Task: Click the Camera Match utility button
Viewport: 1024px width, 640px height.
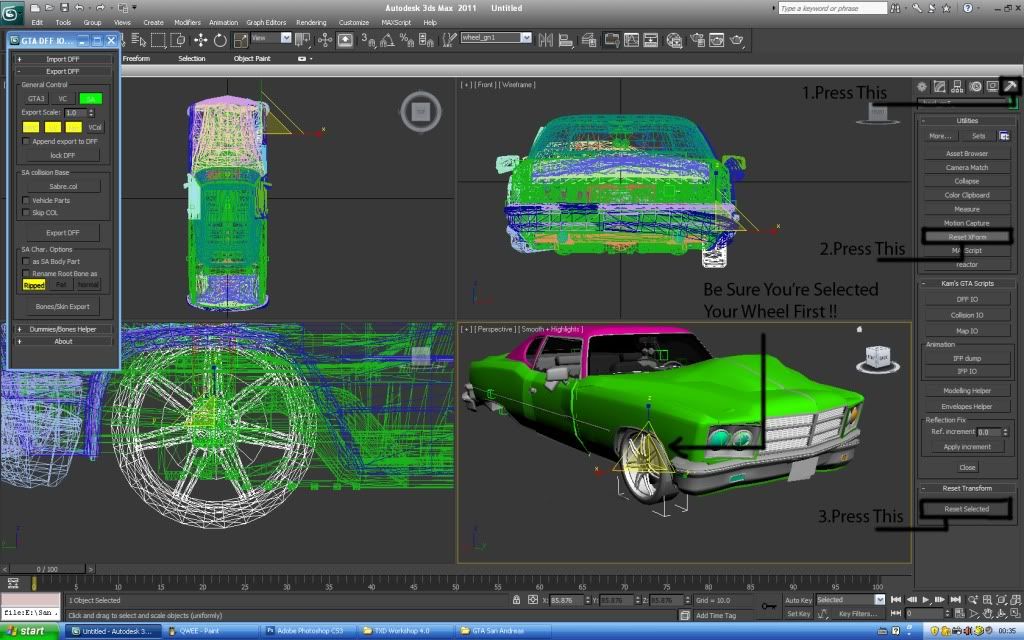Action: click(x=967, y=168)
